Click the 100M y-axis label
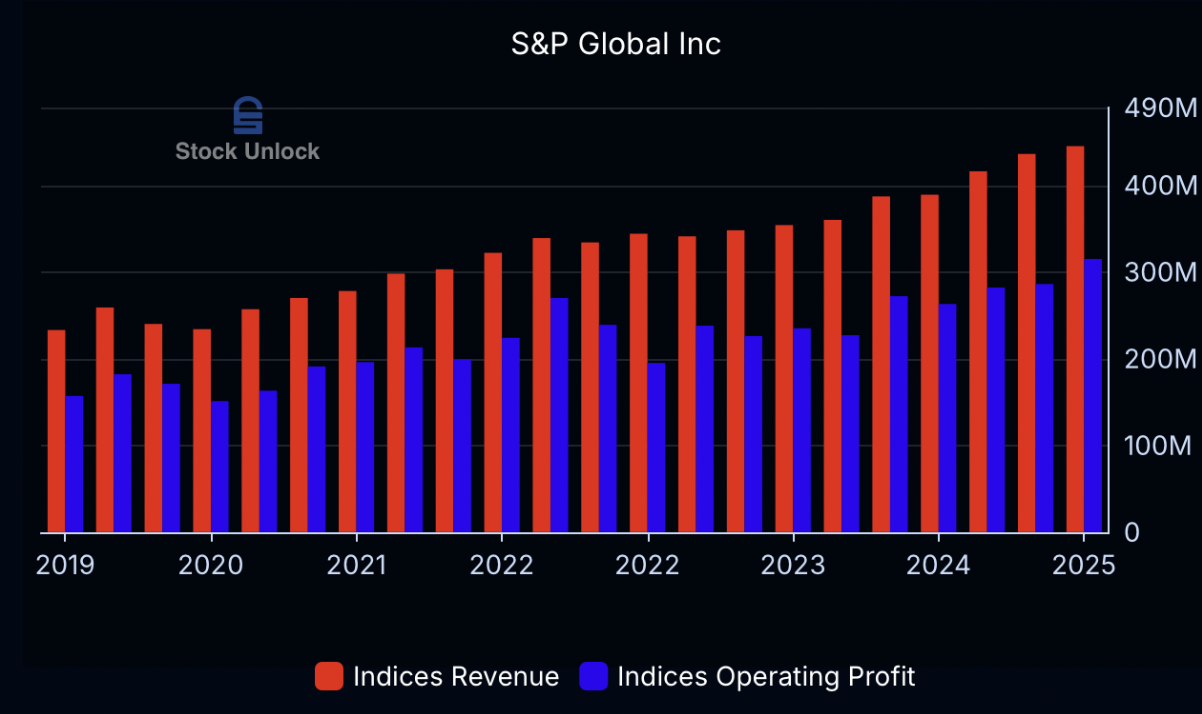Viewport: 1202px width, 714px height. point(1160,446)
